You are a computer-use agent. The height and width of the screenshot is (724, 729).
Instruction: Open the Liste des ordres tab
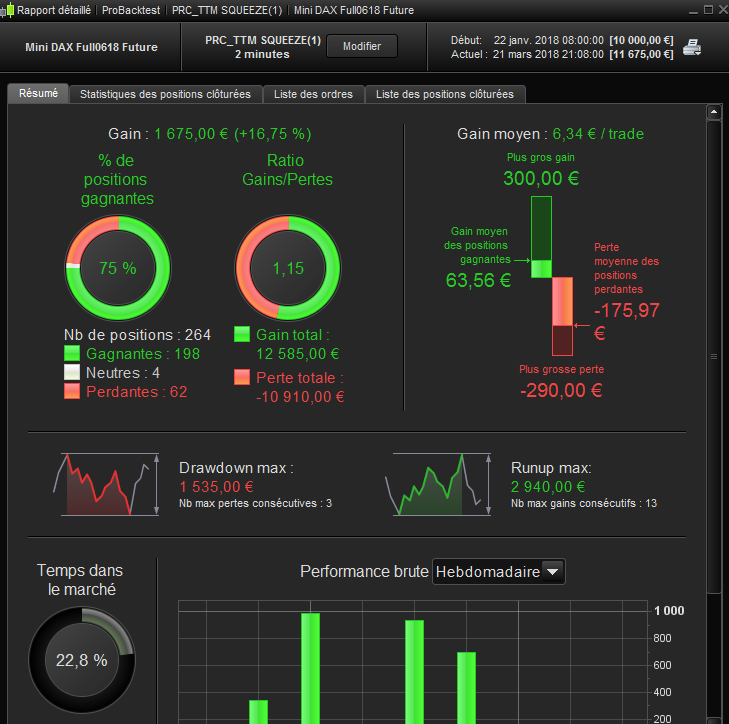pyautogui.click(x=313, y=94)
